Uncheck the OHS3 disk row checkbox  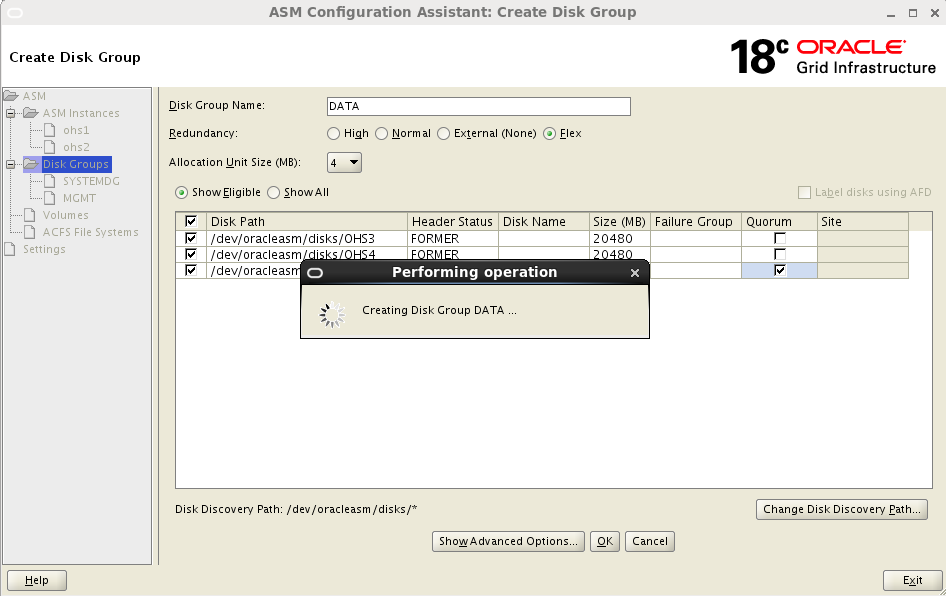(191, 238)
